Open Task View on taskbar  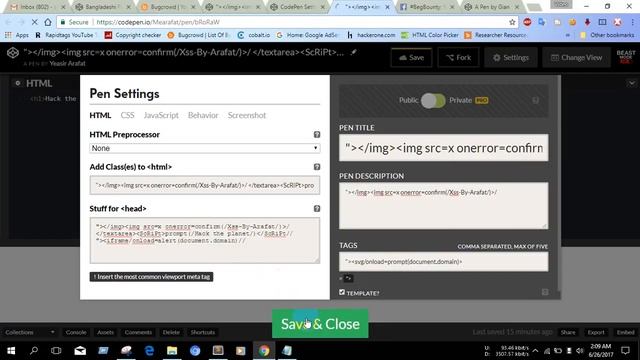[x=56, y=351]
